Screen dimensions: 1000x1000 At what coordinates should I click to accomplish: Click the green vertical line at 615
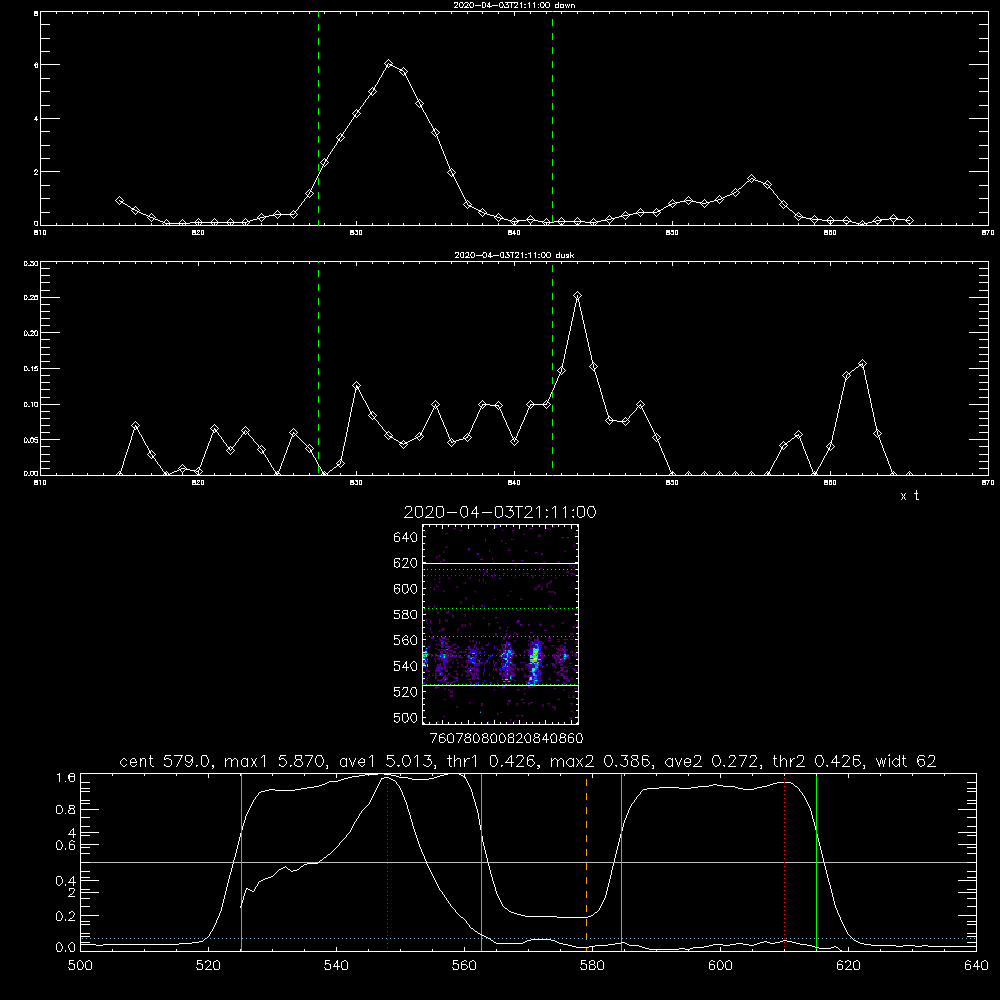pyautogui.click(x=816, y=862)
